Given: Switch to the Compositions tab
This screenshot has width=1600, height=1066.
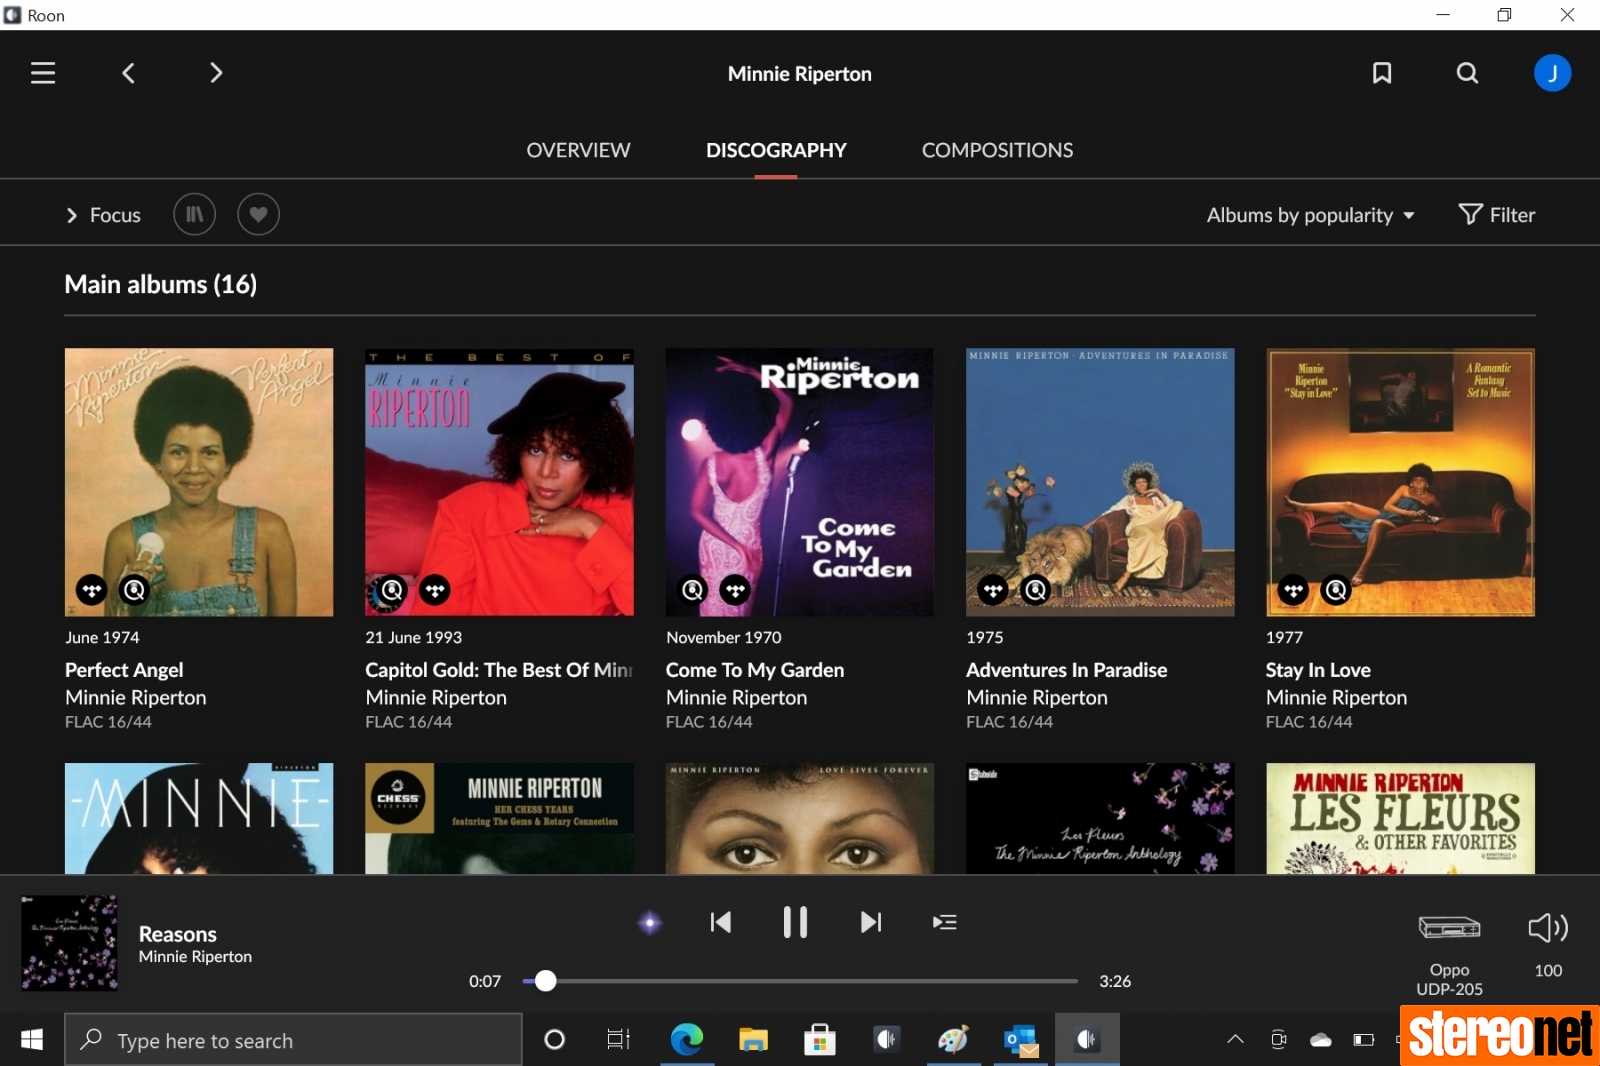Looking at the screenshot, I should [x=997, y=150].
